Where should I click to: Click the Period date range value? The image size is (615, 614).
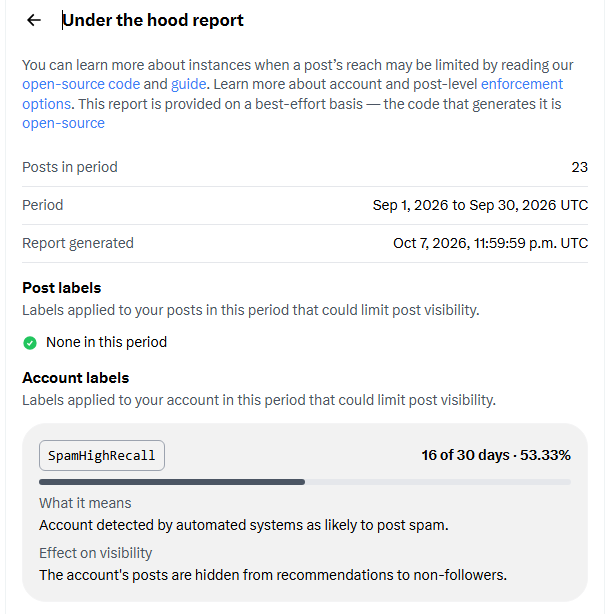480,205
